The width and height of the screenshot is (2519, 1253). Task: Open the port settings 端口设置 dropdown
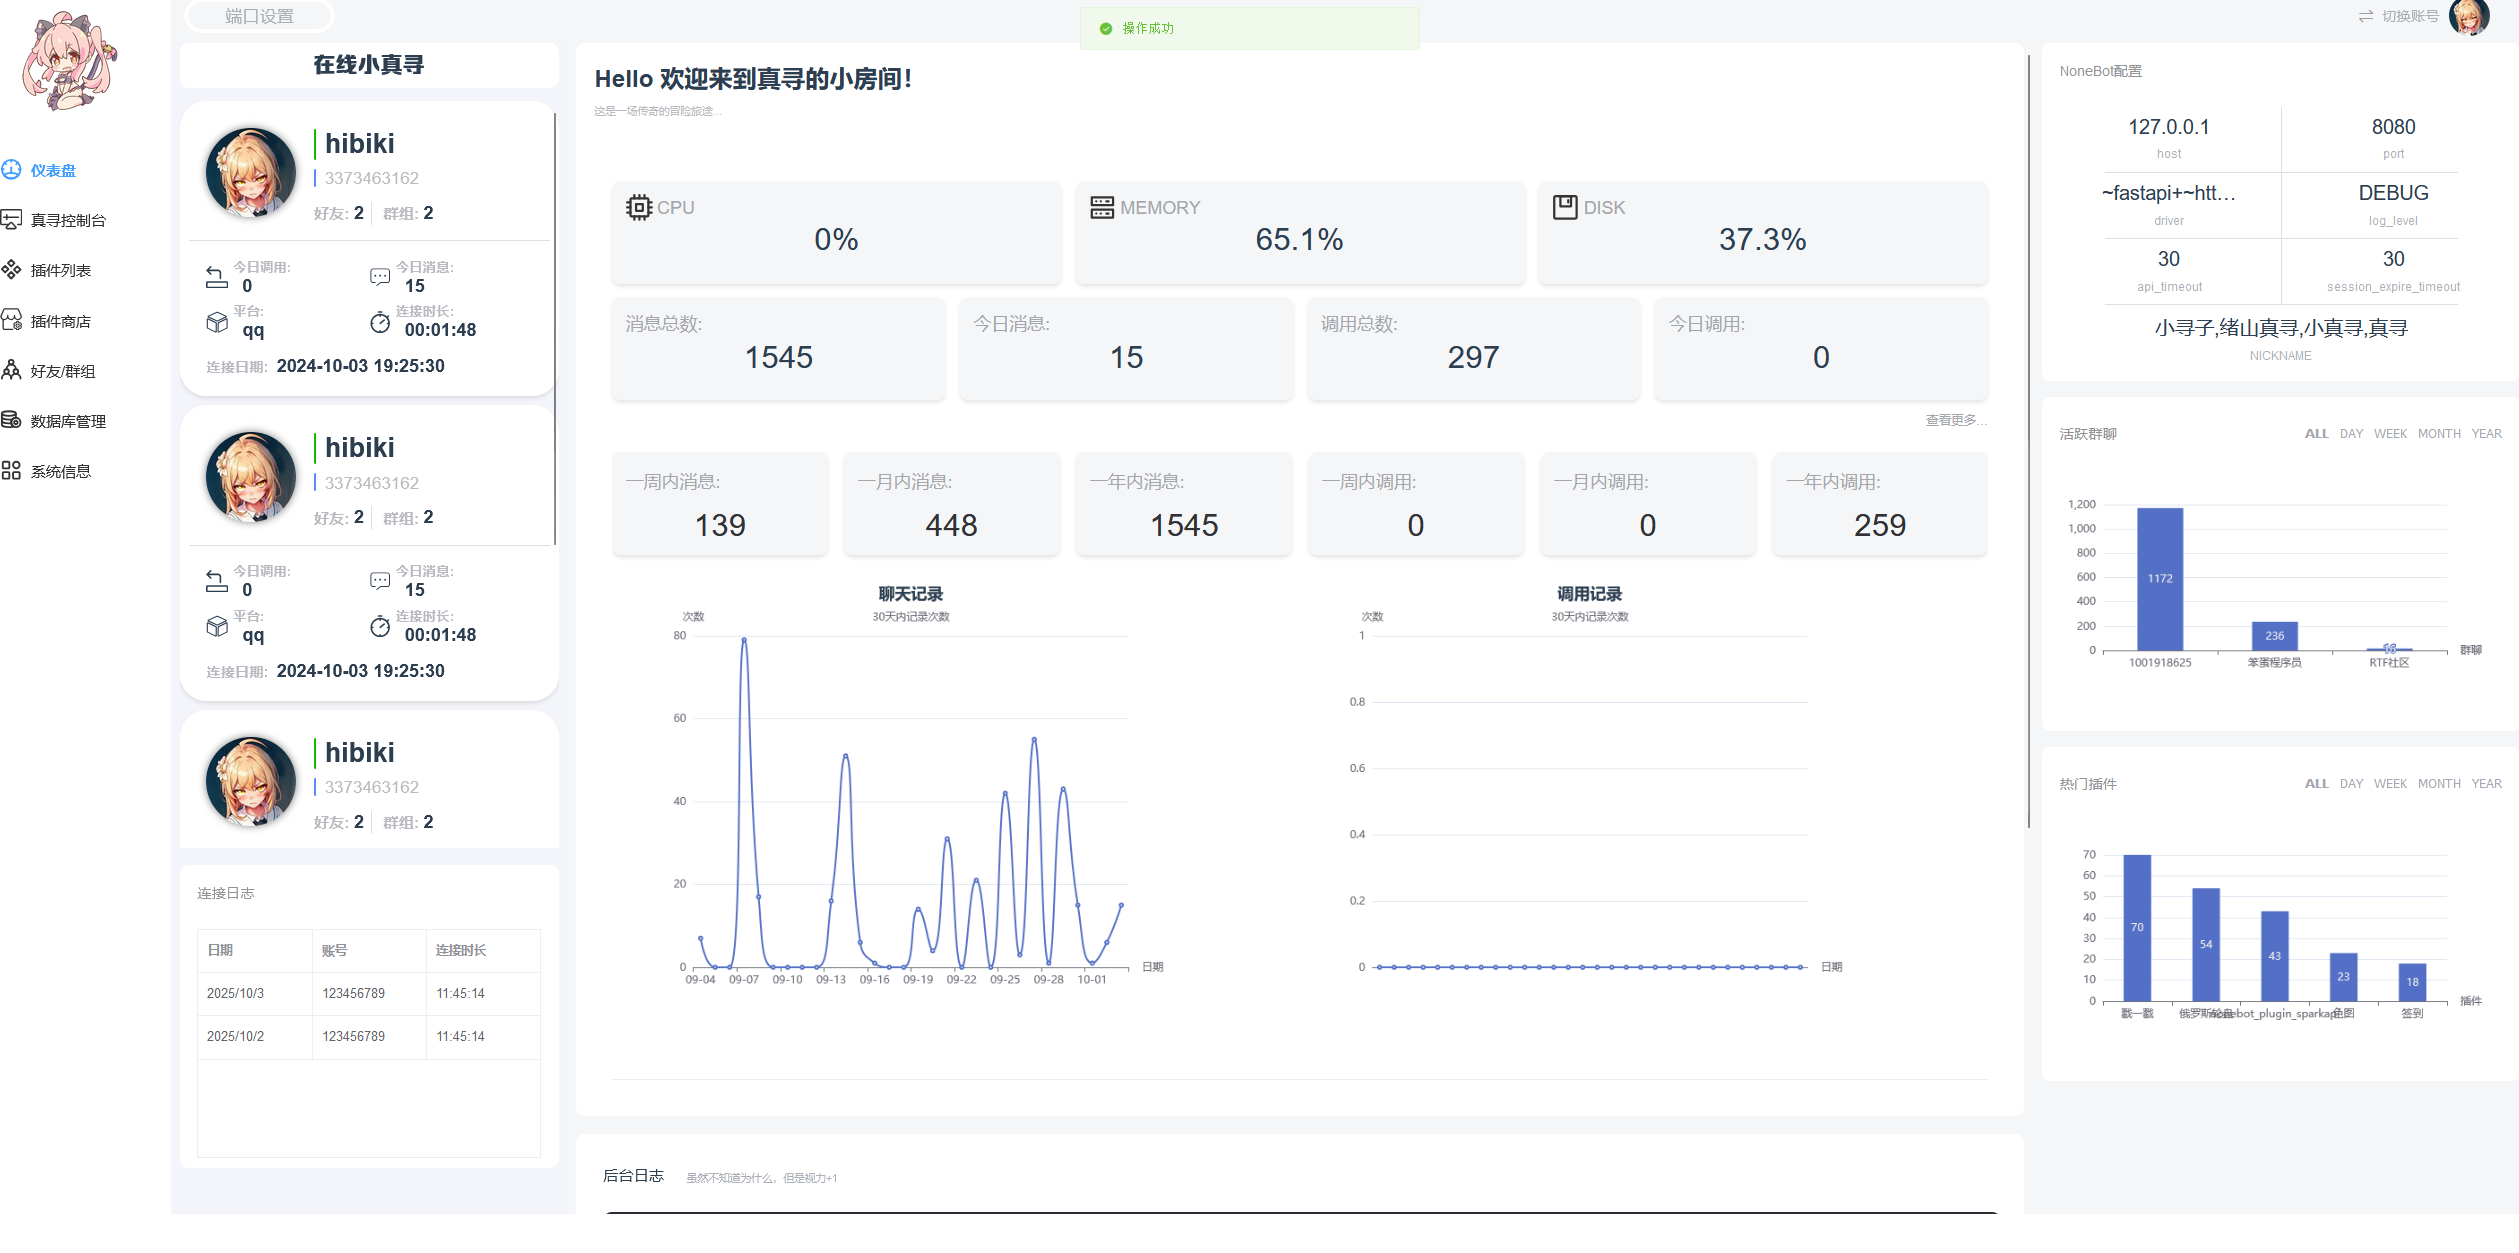click(x=258, y=16)
